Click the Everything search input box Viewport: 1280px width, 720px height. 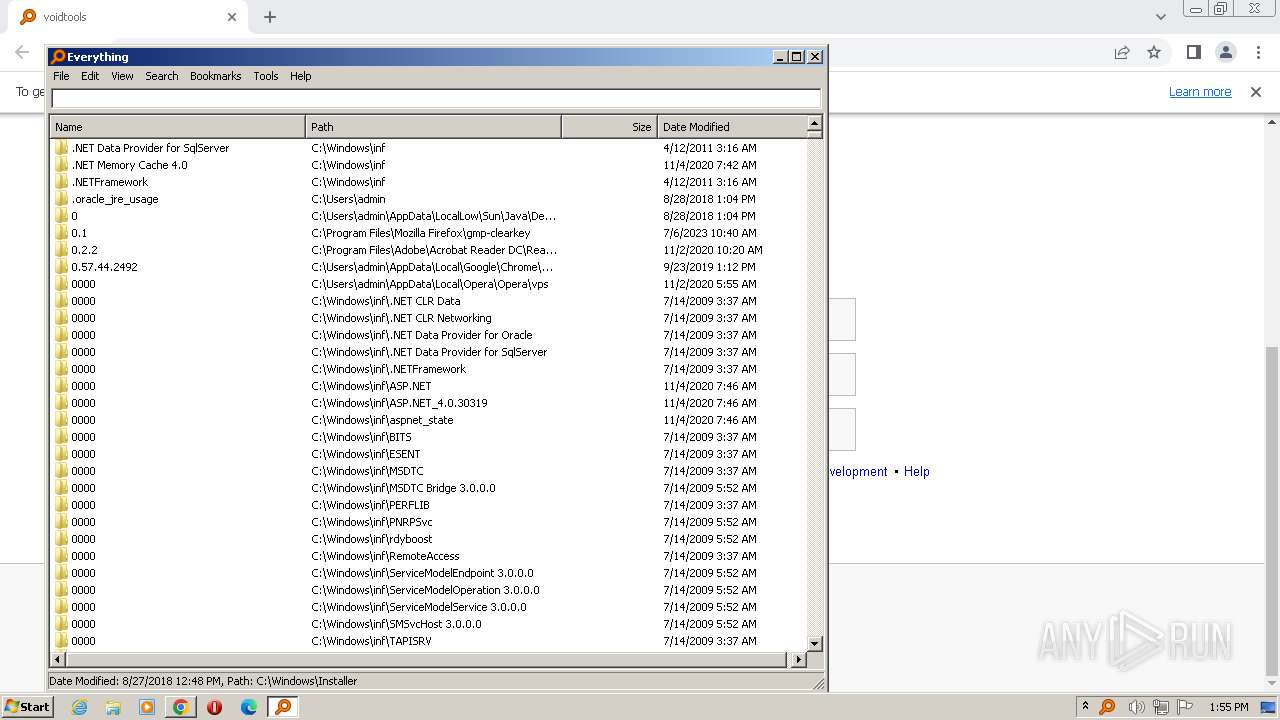(x=436, y=98)
